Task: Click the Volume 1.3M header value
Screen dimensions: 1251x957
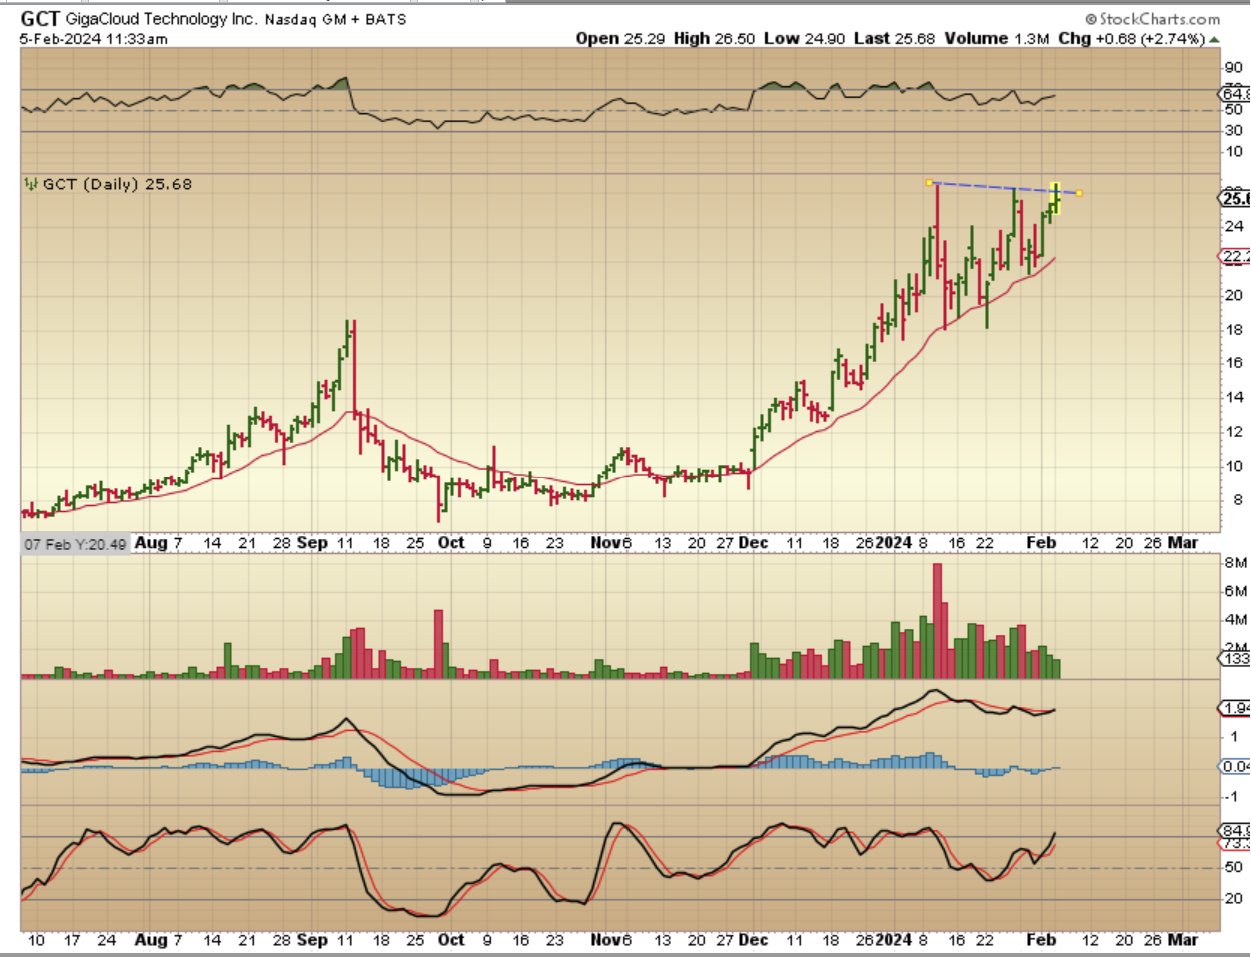Action: (996, 38)
